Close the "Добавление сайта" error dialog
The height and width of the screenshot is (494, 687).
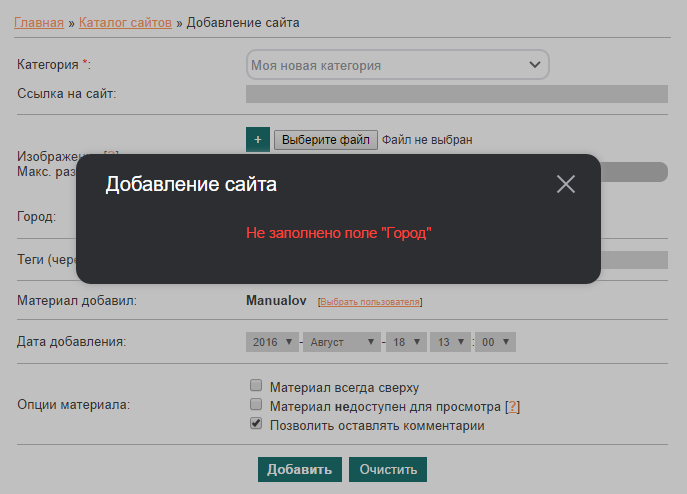566,184
